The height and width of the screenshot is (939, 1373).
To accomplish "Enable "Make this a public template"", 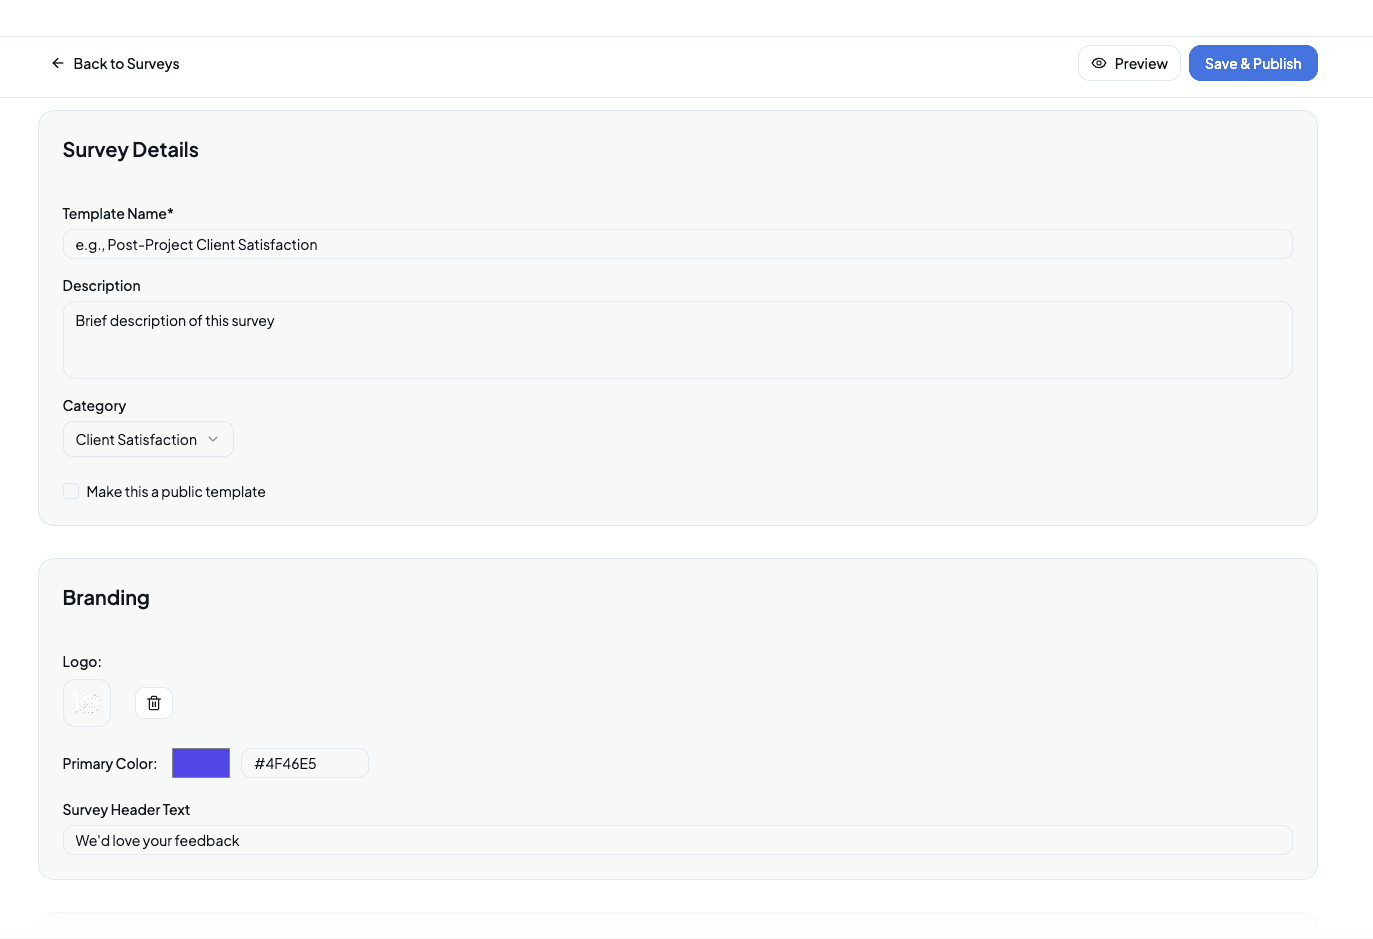I will point(70,491).
